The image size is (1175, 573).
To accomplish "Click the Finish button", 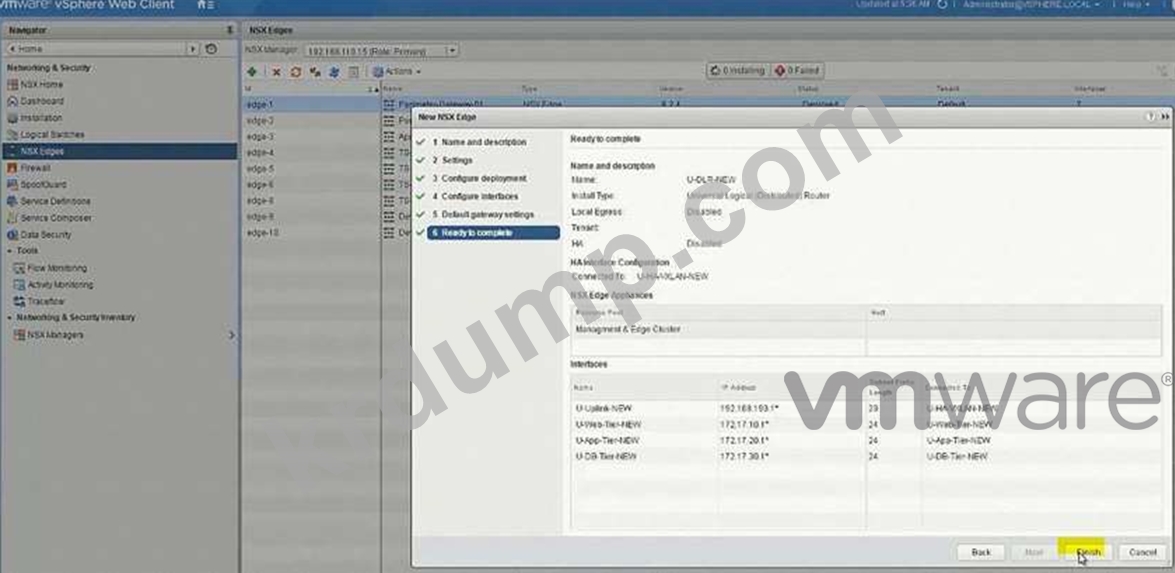I will click(x=1087, y=552).
